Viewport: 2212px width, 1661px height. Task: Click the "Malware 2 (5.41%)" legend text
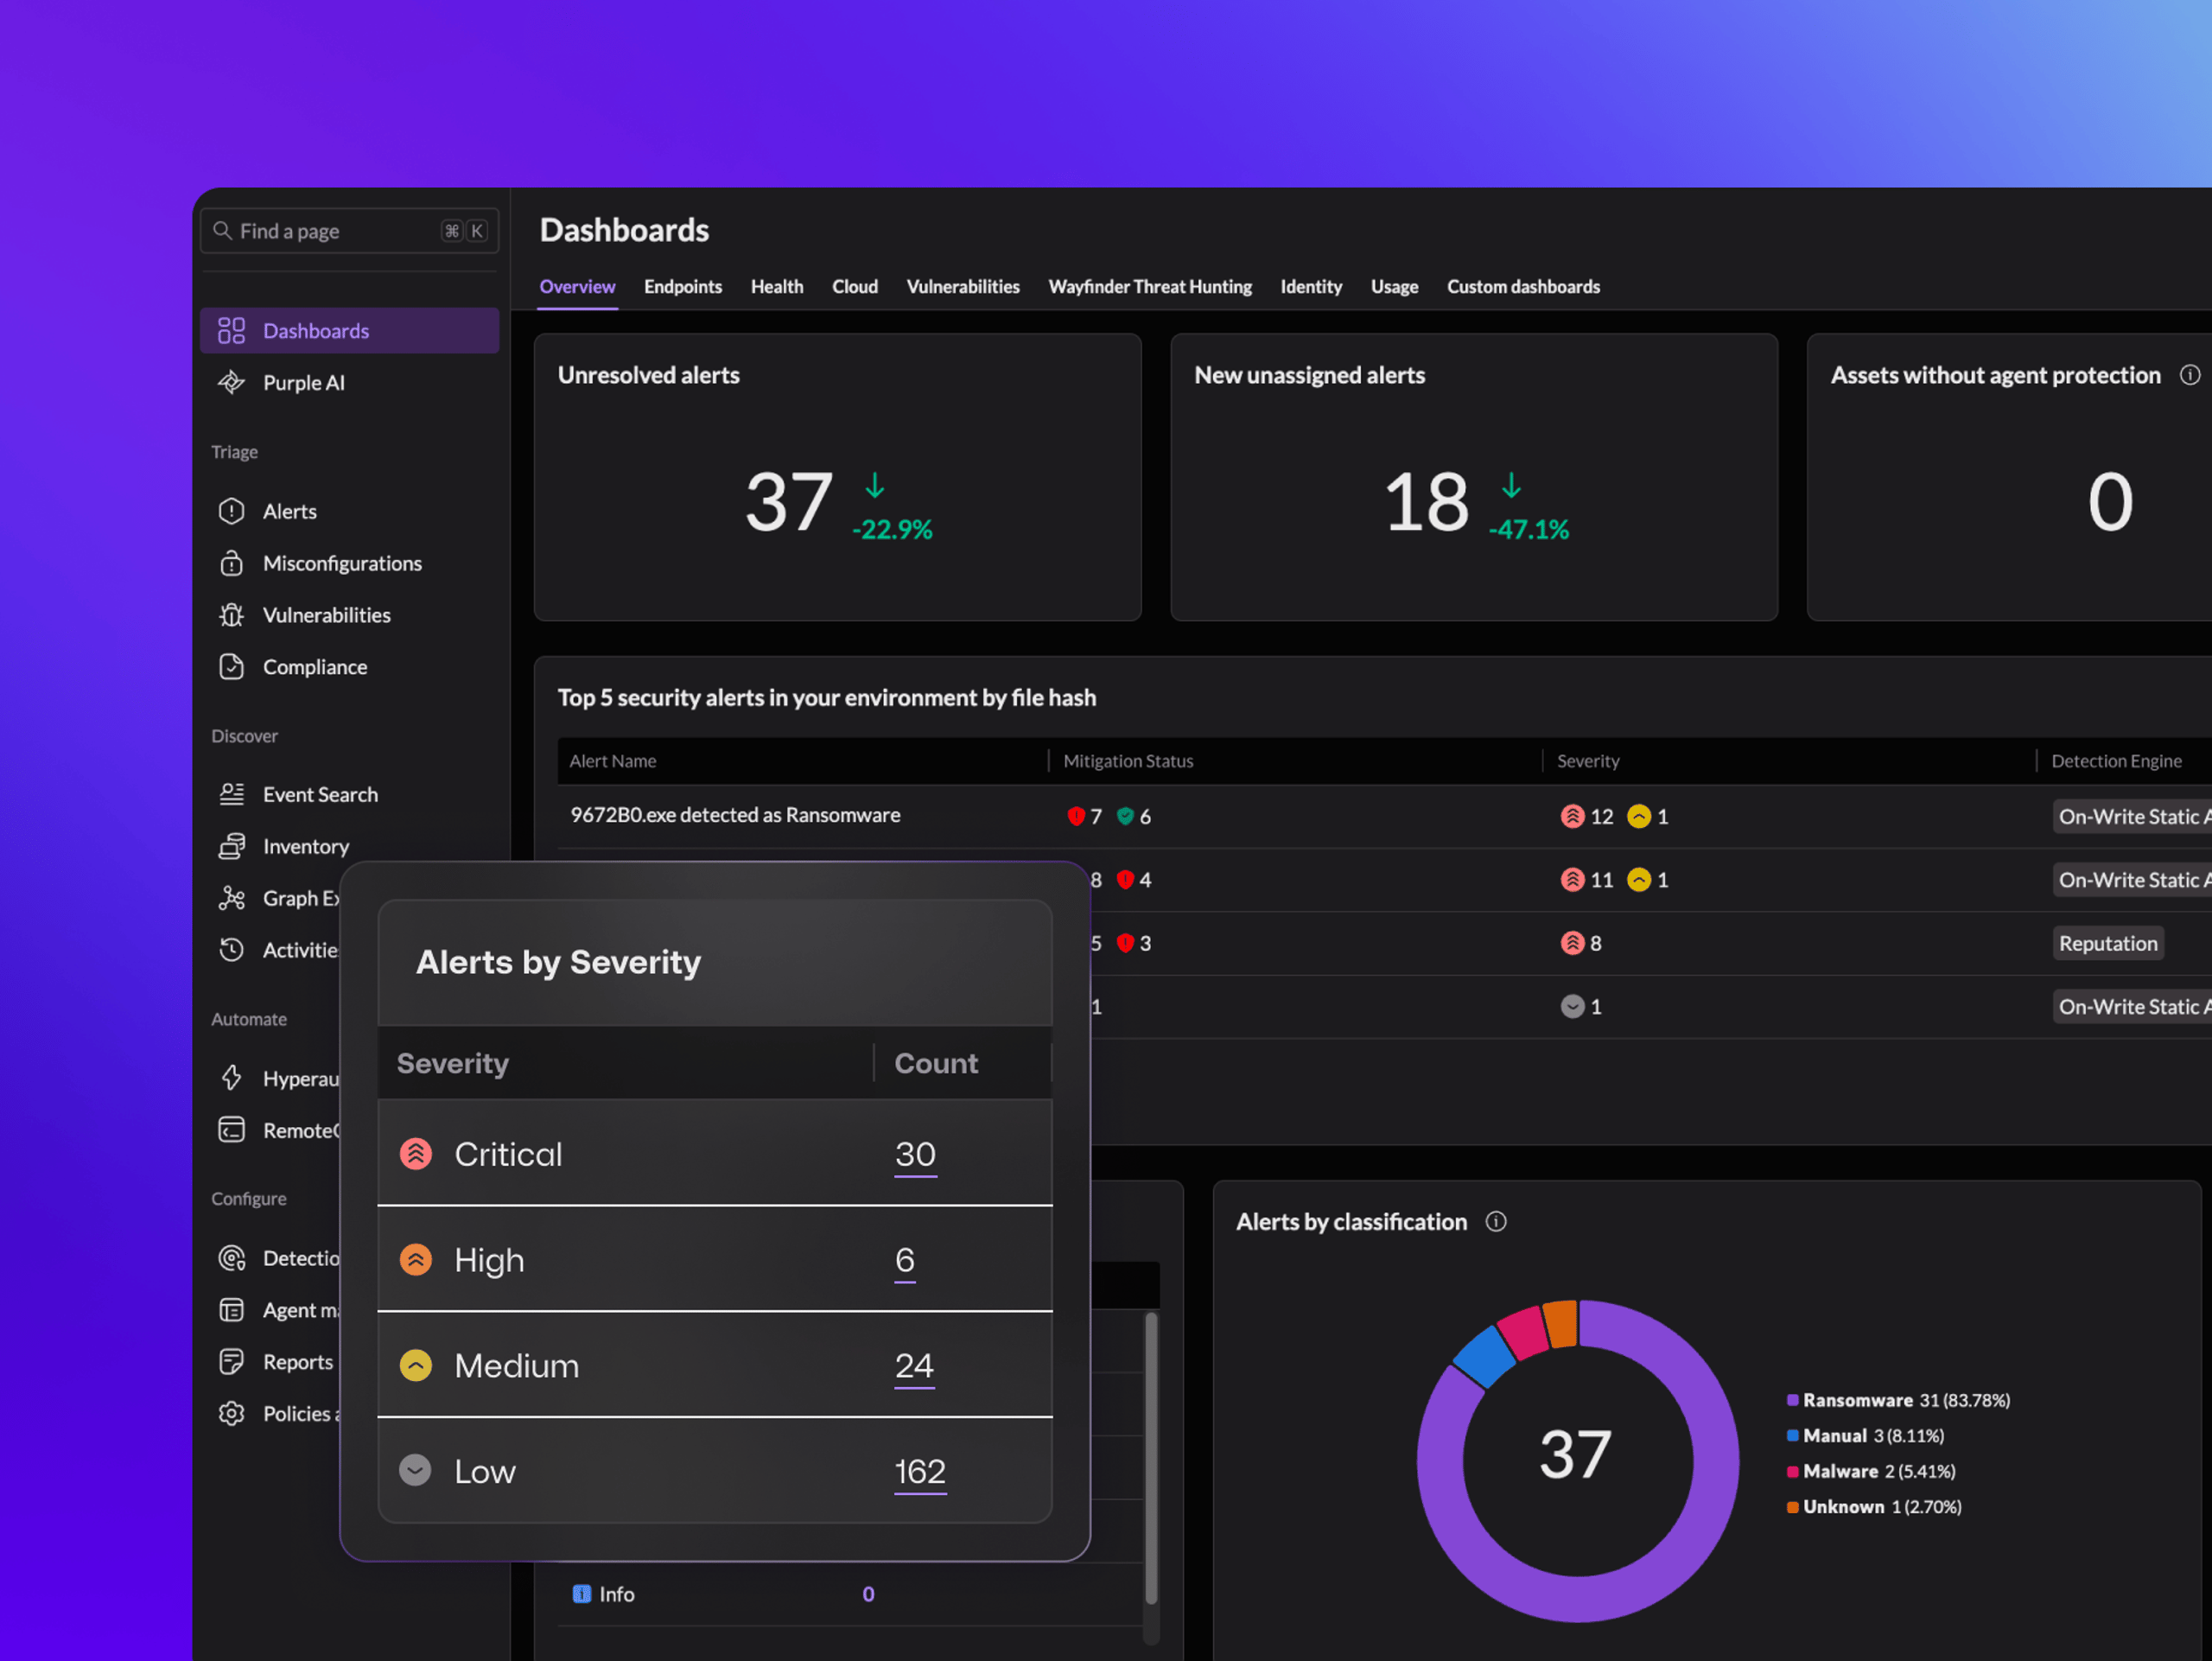[1879, 1473]
